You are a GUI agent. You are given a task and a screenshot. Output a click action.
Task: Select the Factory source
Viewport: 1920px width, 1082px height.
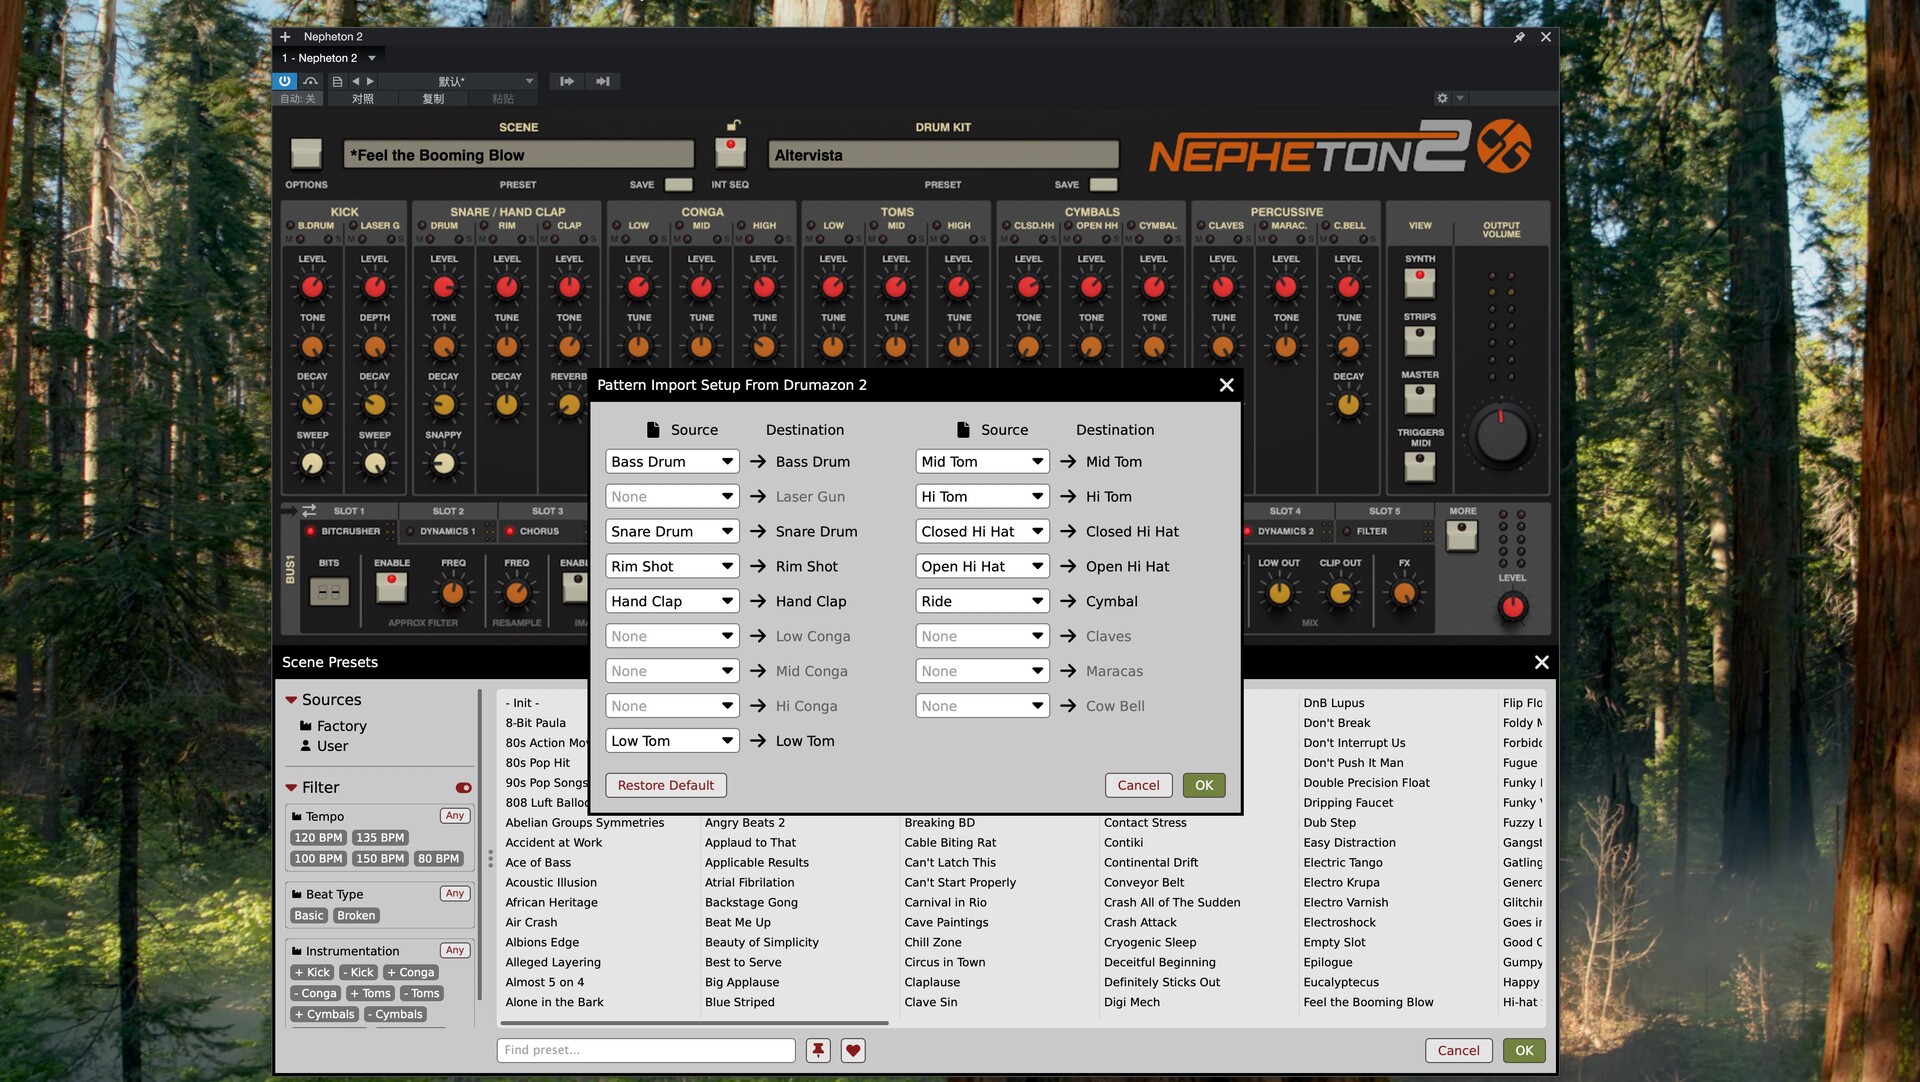(x=333, y=726)
